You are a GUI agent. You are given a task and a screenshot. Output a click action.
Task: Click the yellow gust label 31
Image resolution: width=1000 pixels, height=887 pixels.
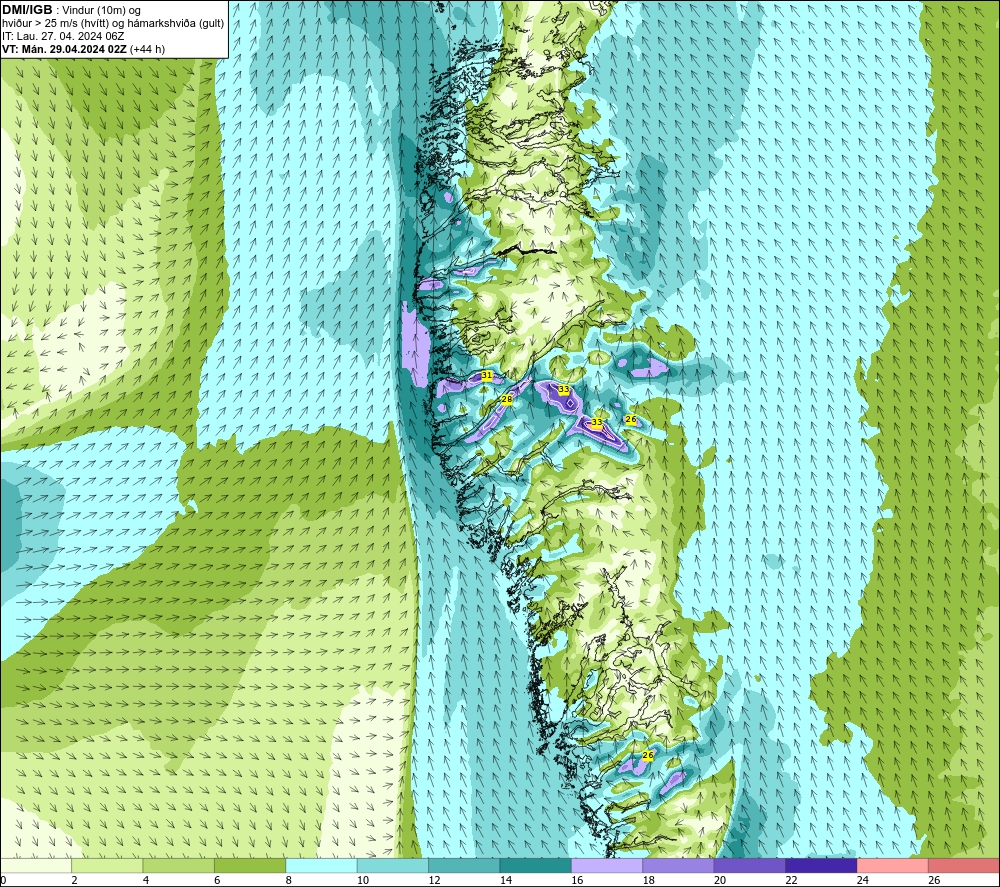(487, 376)
